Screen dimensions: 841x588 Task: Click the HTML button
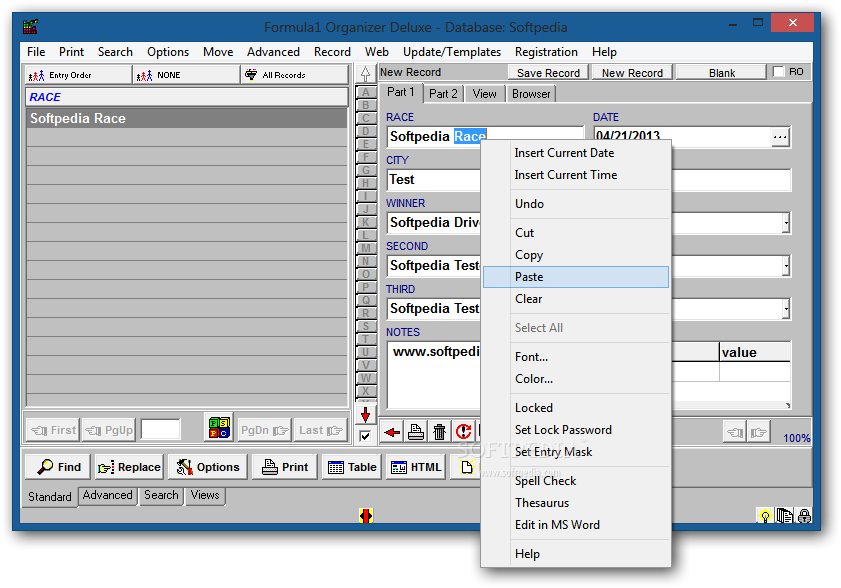pos(416,467)
